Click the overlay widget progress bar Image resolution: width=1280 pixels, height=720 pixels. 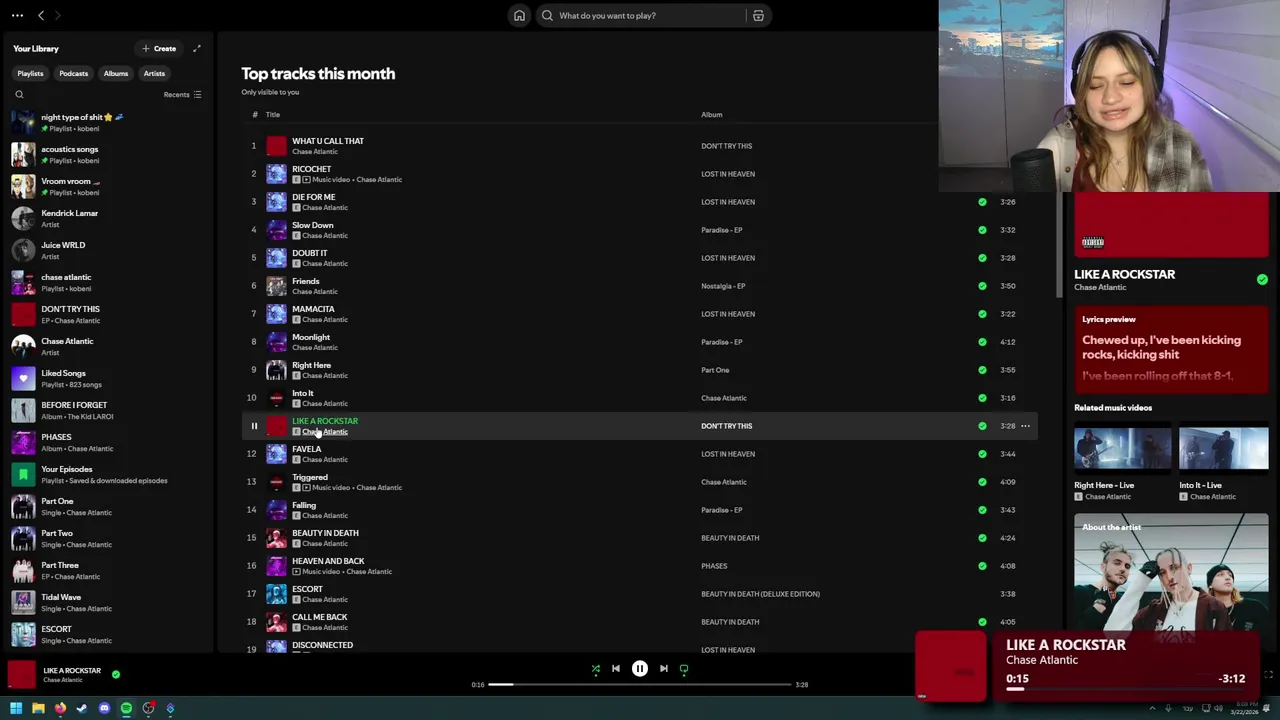(x=1125, y=690)
